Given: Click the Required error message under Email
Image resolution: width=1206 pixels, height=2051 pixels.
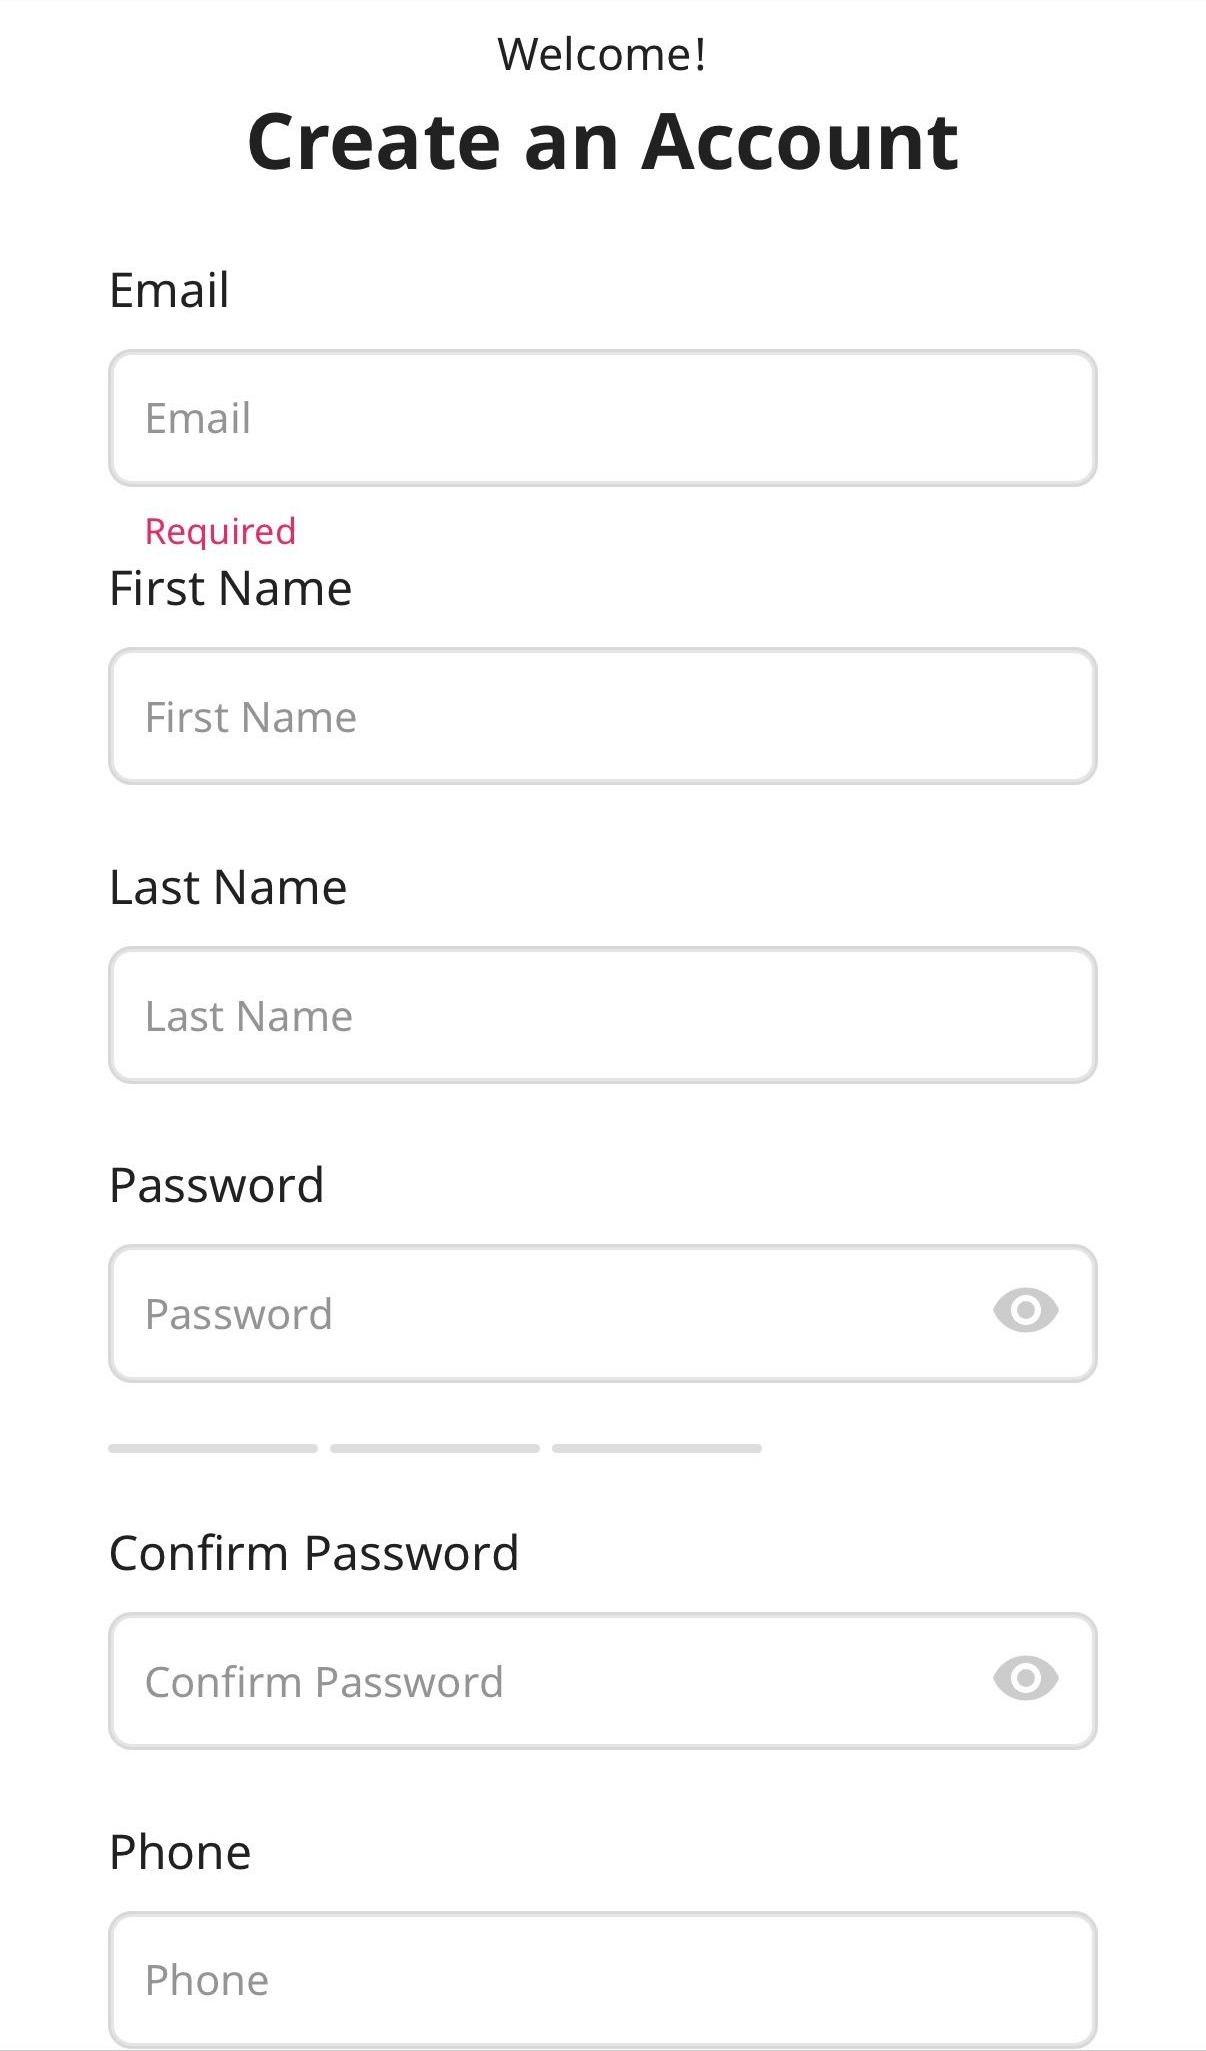Looking at the screenshot, I should (219, 531).
